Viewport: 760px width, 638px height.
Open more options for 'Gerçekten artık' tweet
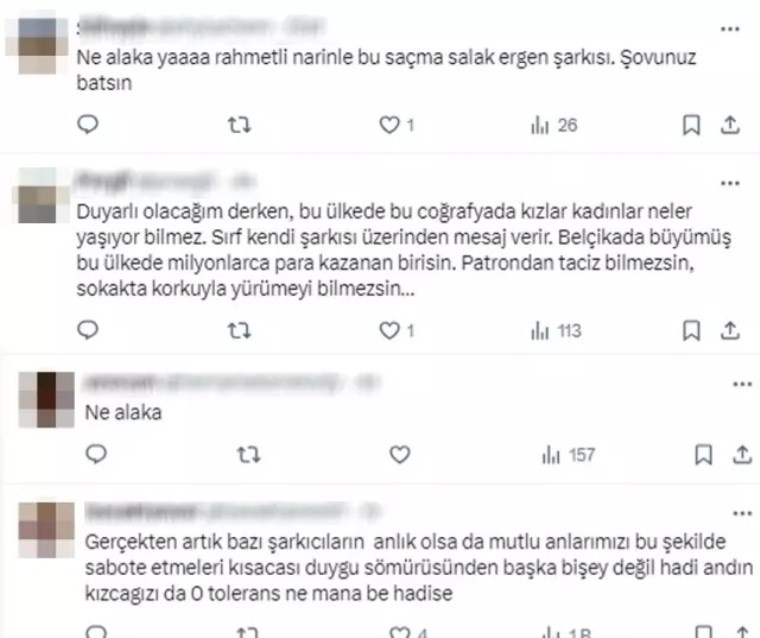[742, 513]
